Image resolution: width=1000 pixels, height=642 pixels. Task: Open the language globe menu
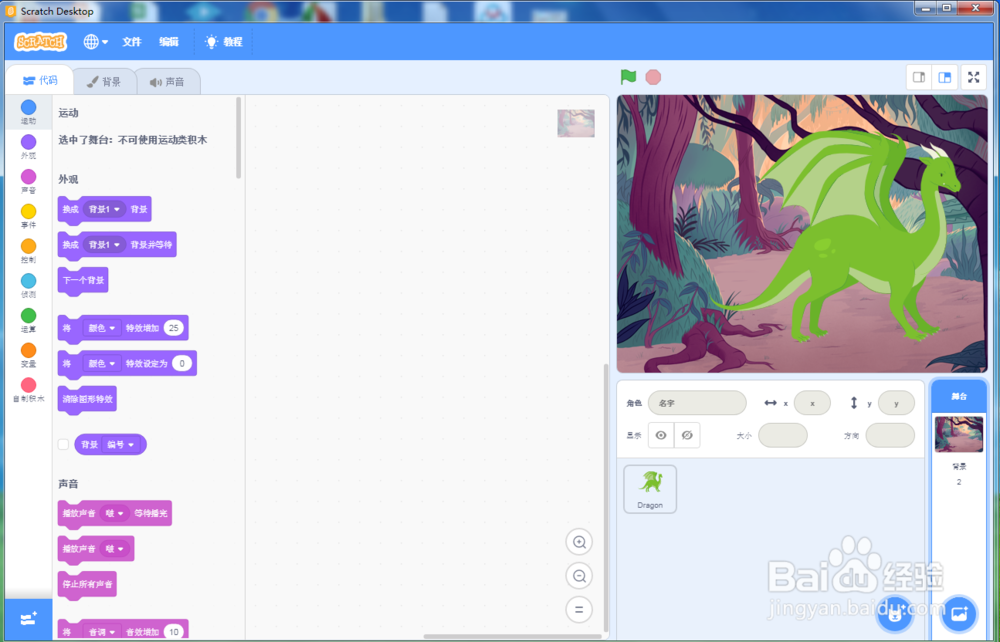pos(96,42)
